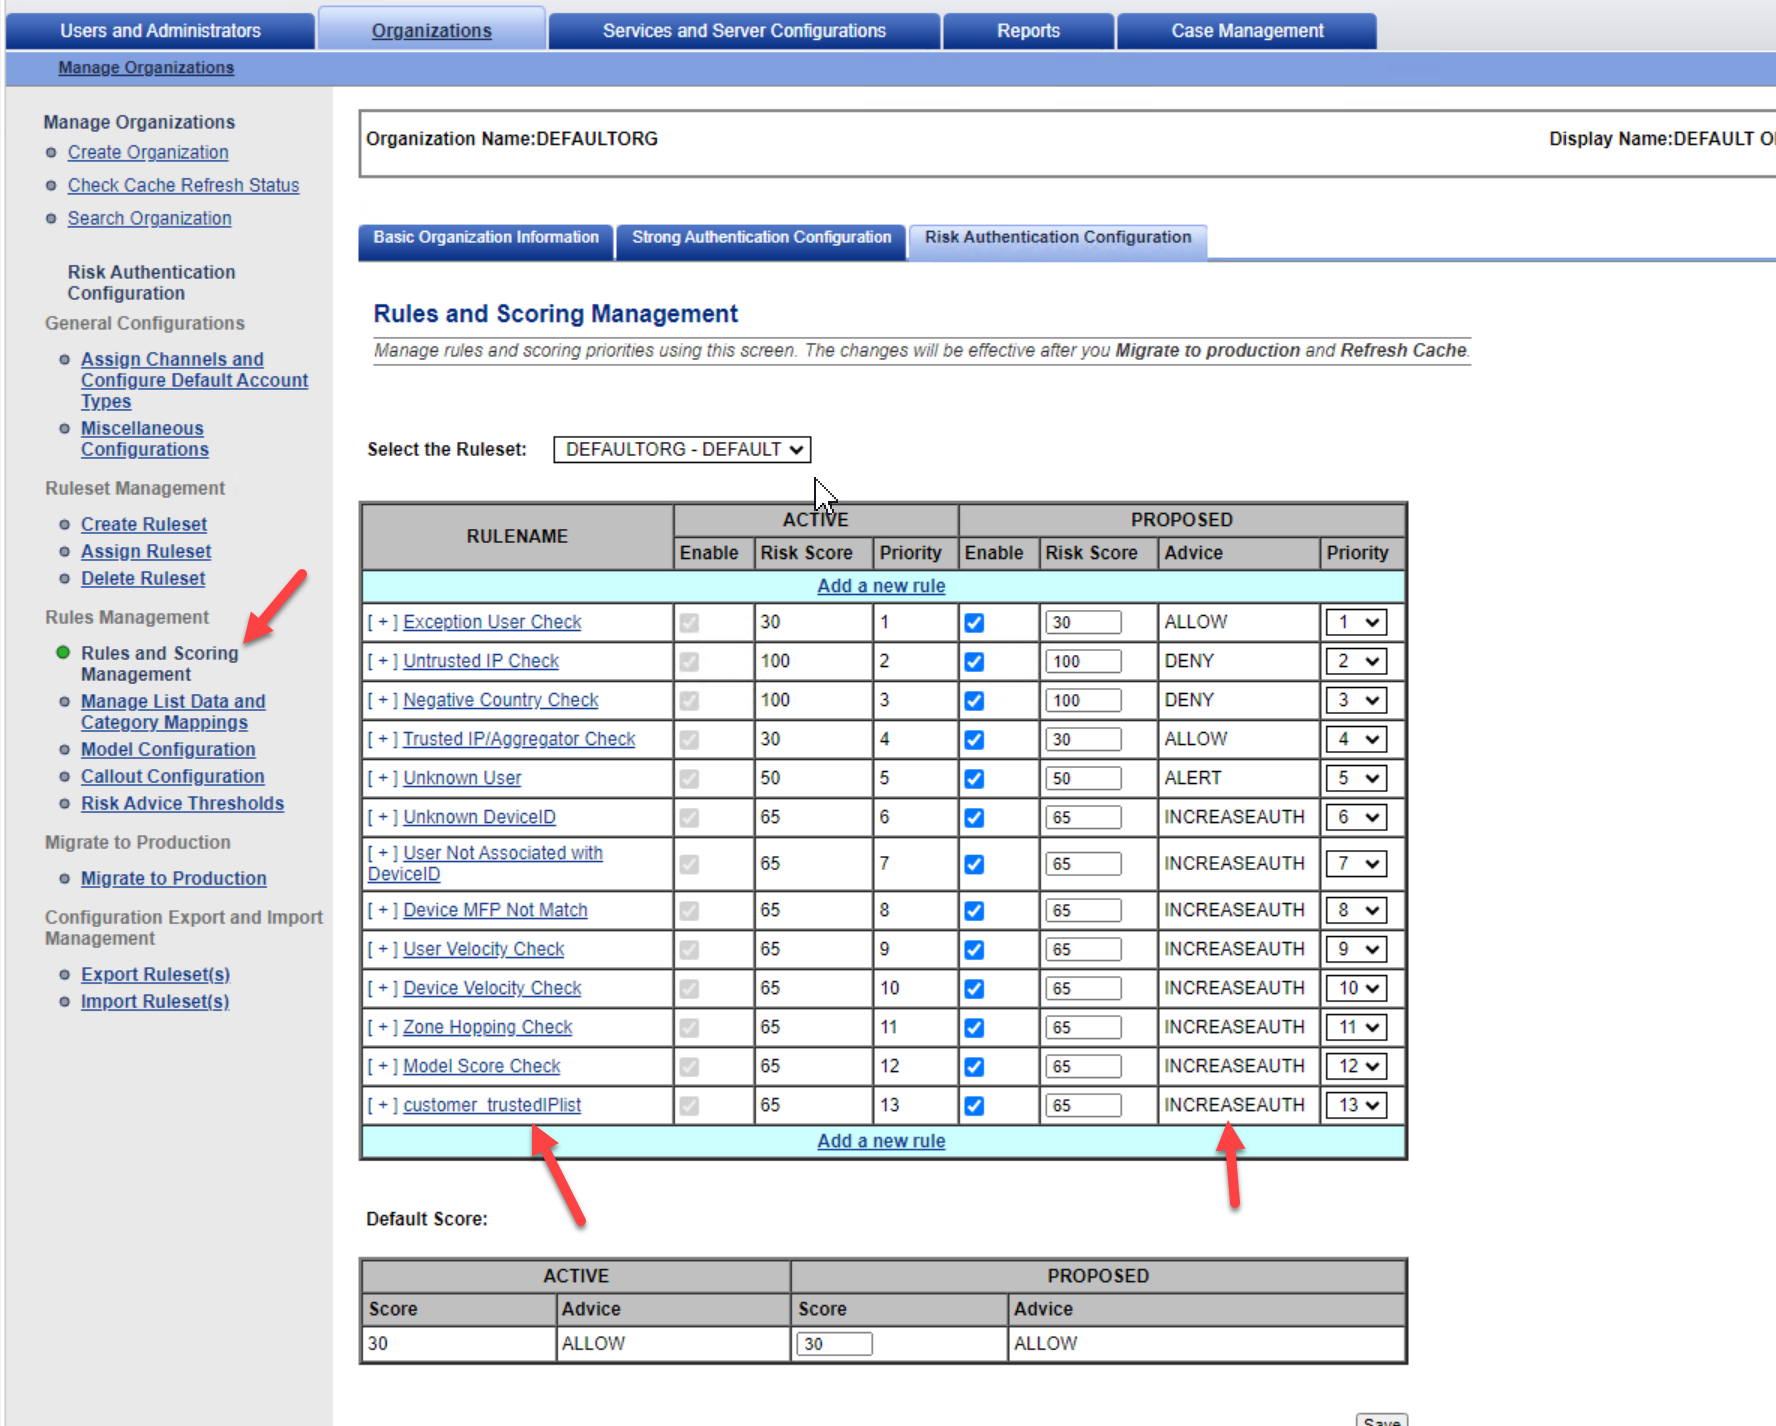
Task: Click the top Add a new rule link
Action: tap(881, 586)
